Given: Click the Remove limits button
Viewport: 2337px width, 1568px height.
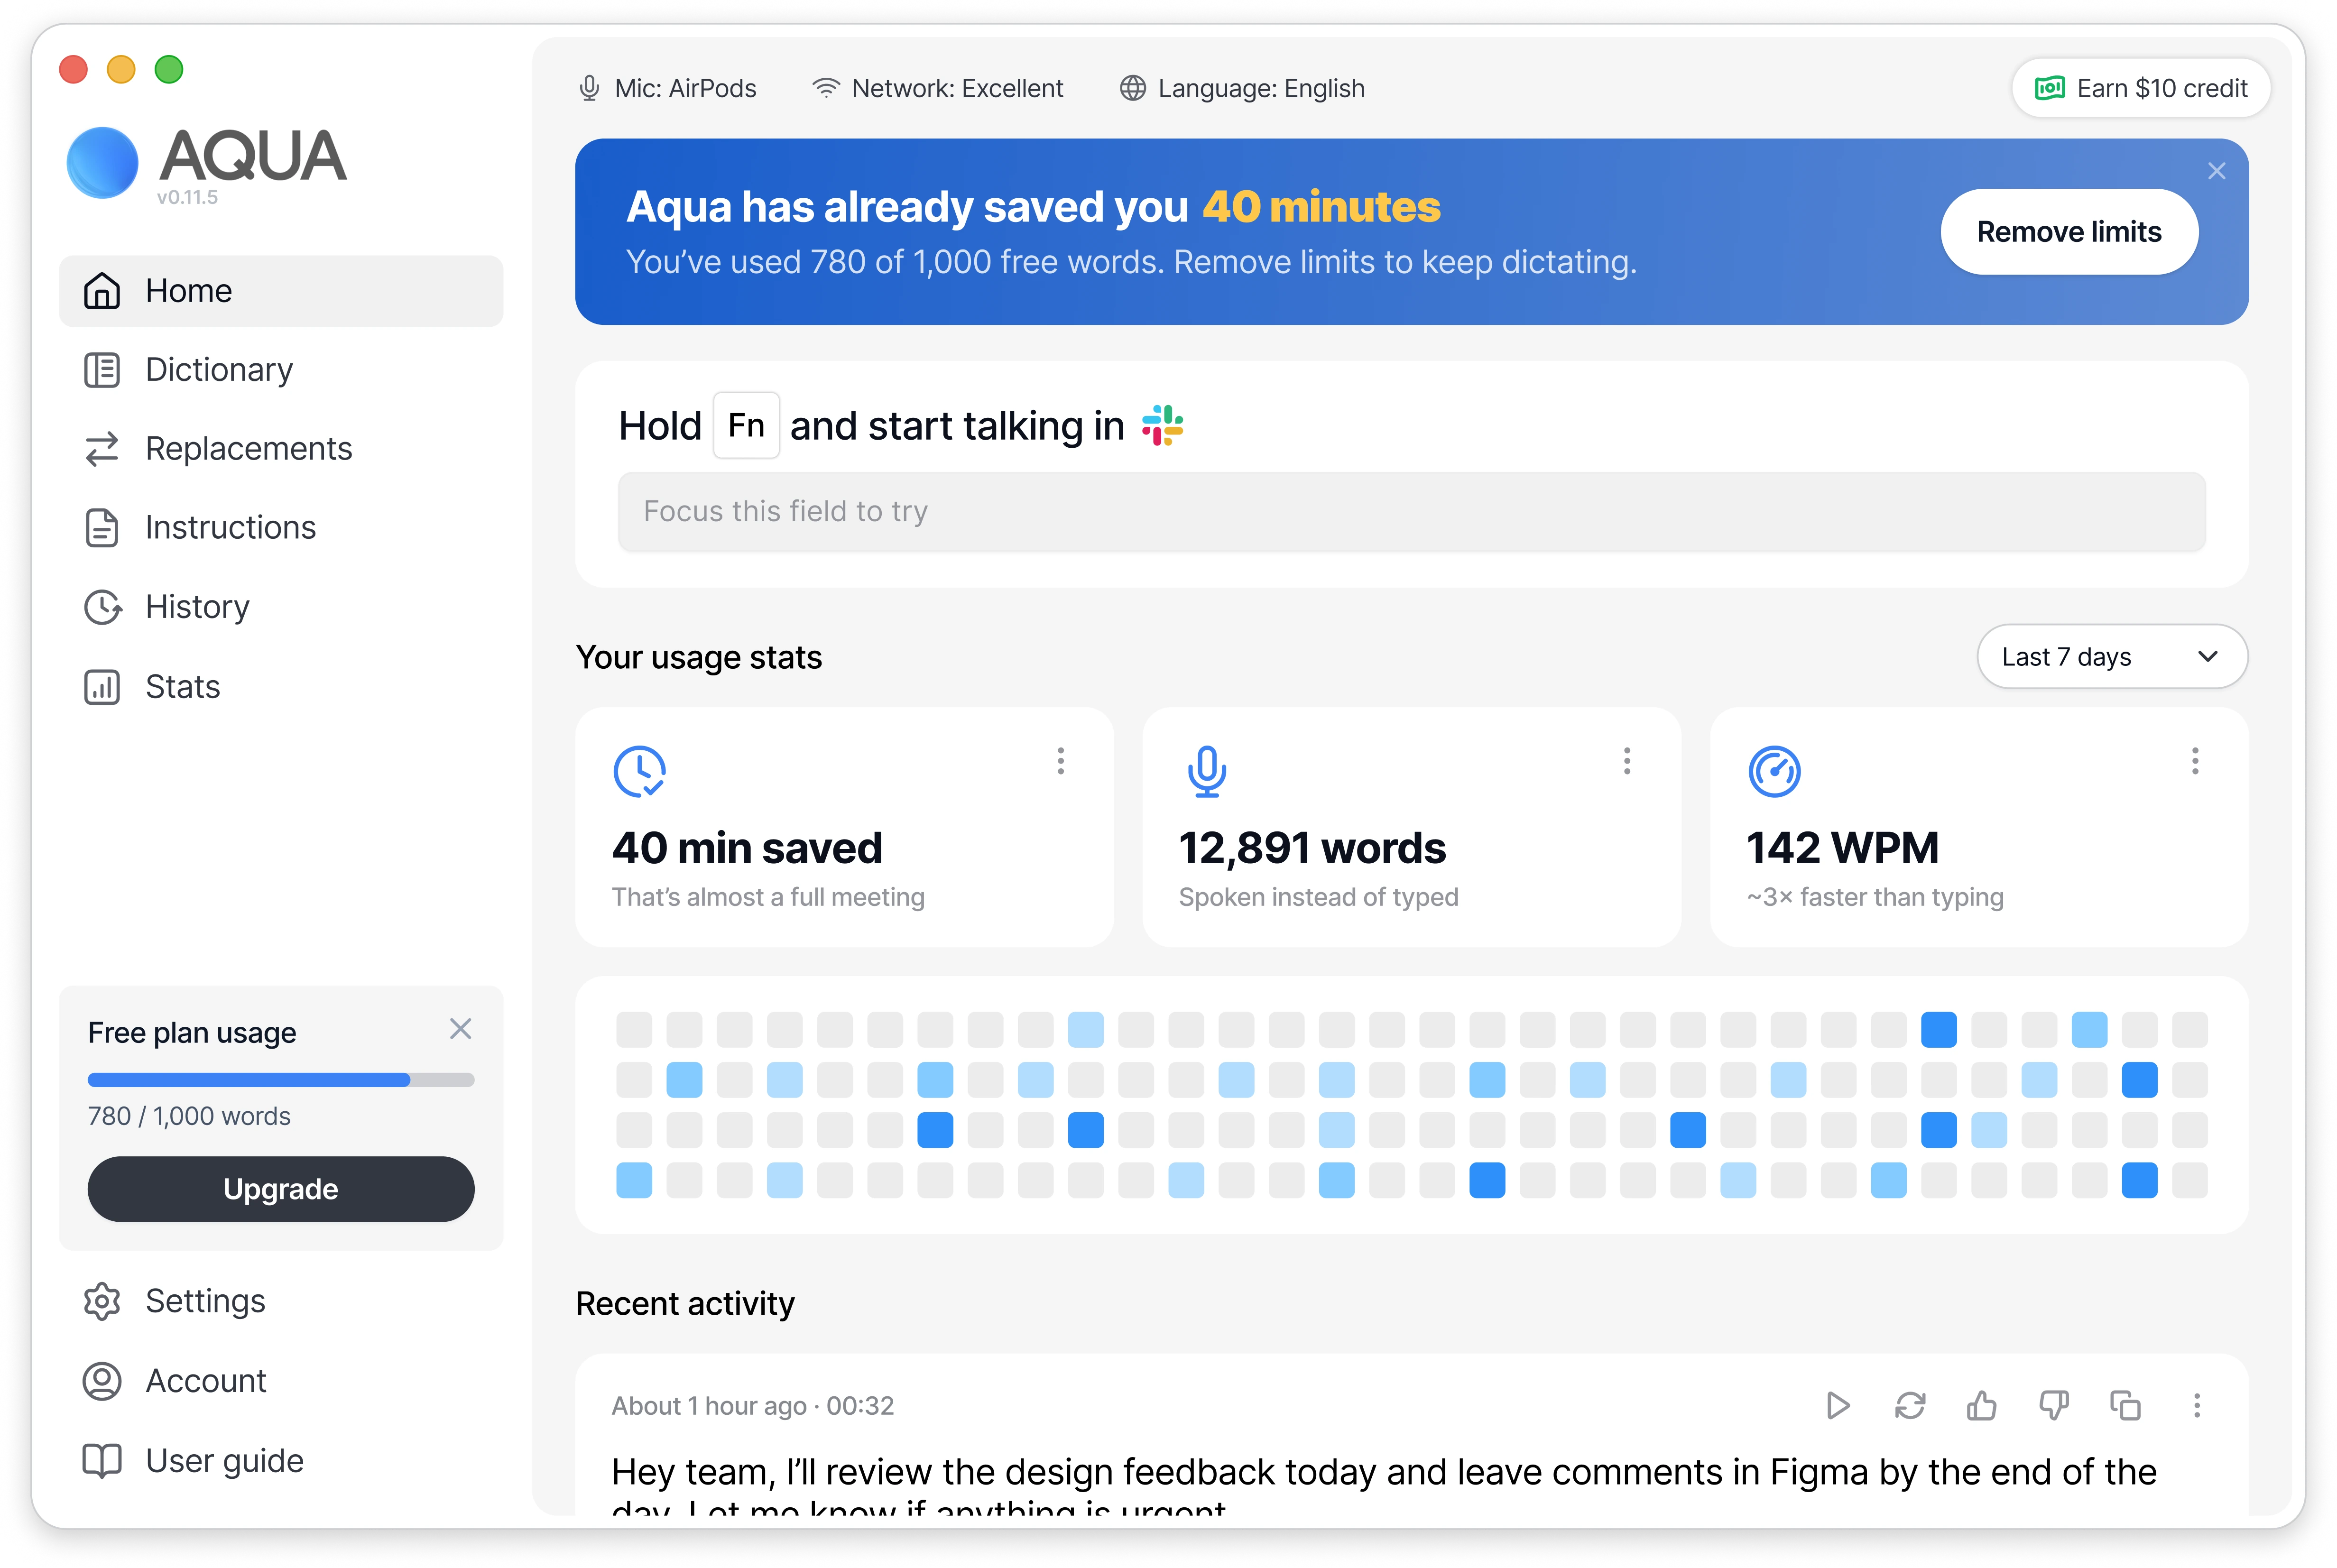Looking at the screenshot, I should pos(2069,232).
